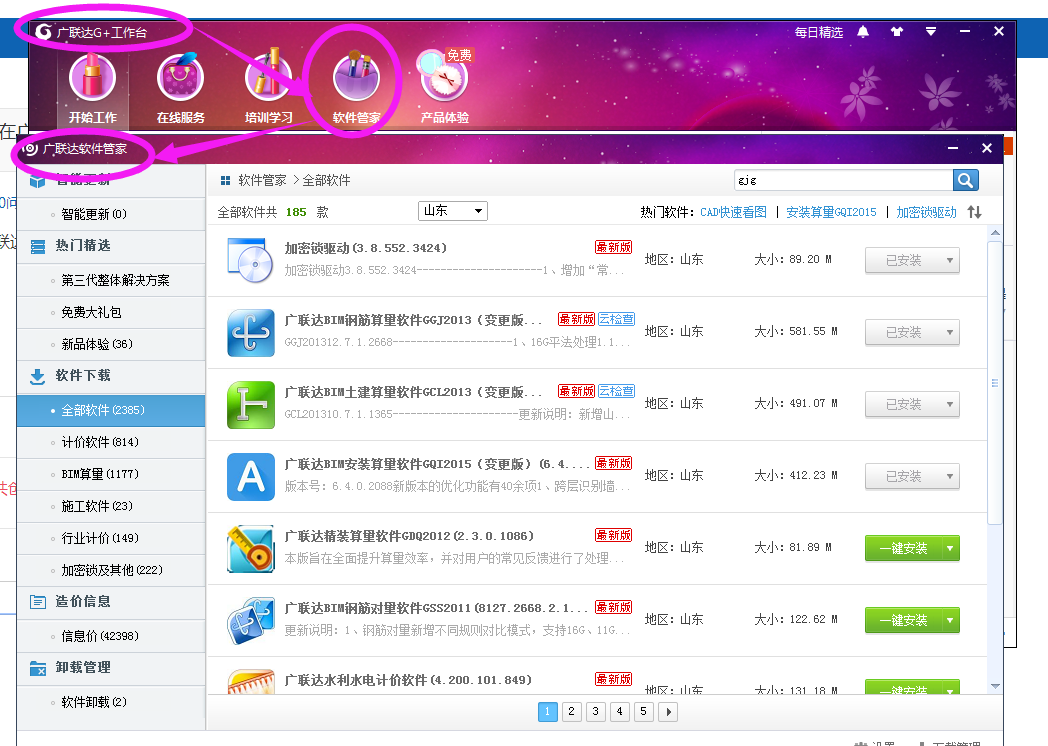Click the notification bell icon

[x=863, y=31]
